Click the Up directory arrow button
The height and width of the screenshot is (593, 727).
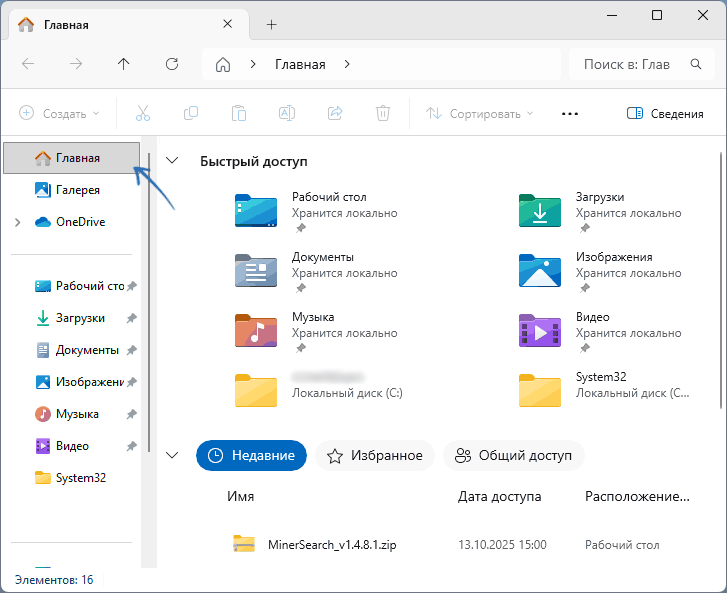124,64
